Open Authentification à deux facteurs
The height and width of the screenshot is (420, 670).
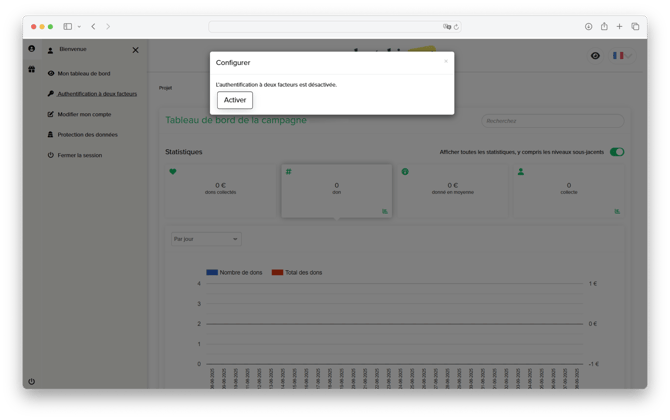click(x=97, y=94)
